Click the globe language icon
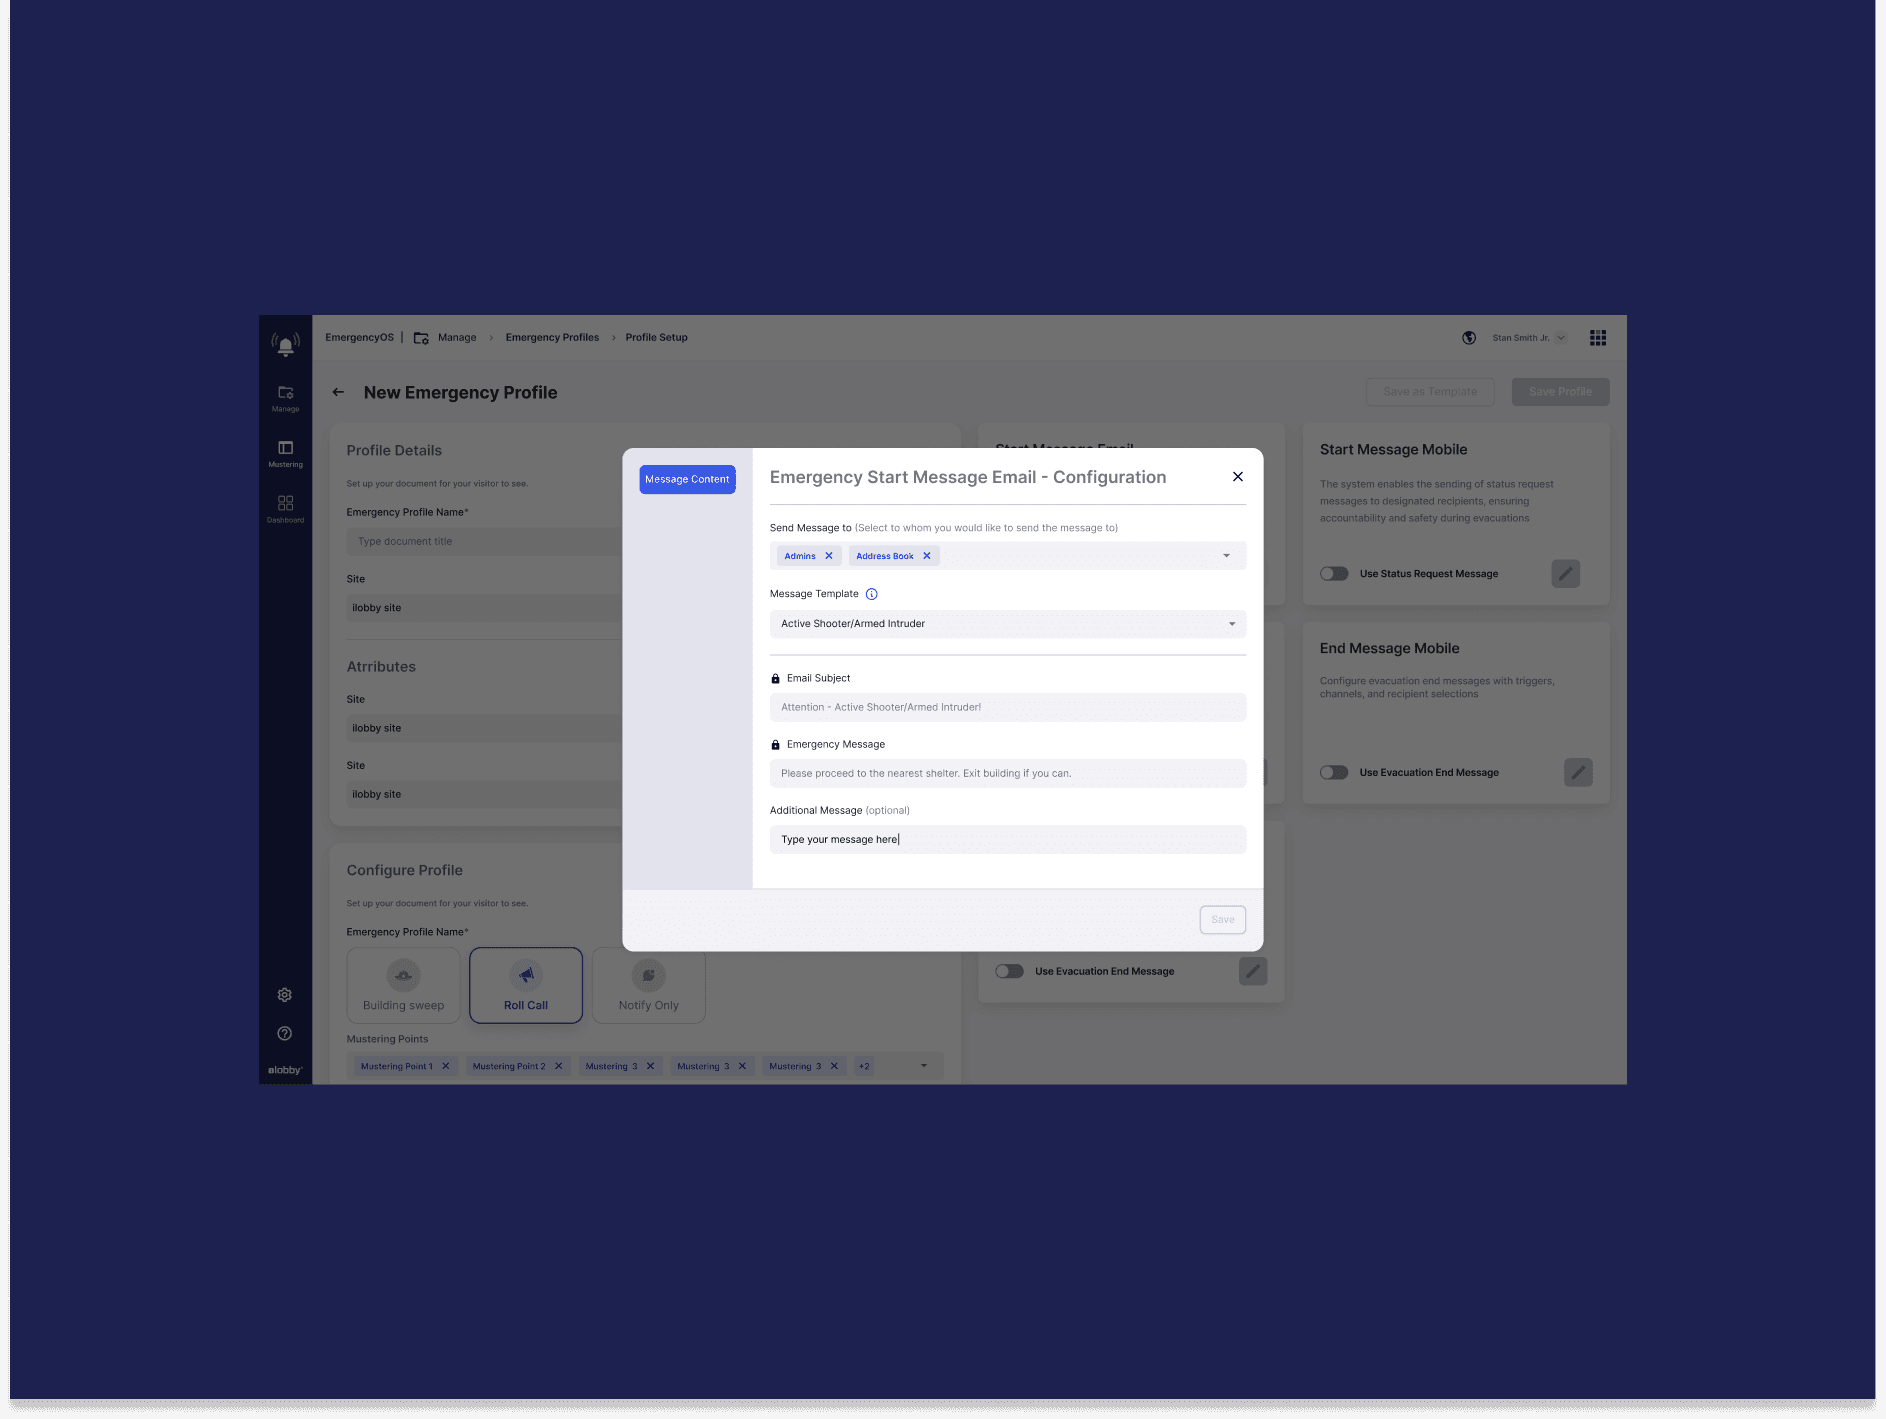Viewport: 1886px width, 1419px height. click(1469, 338)
